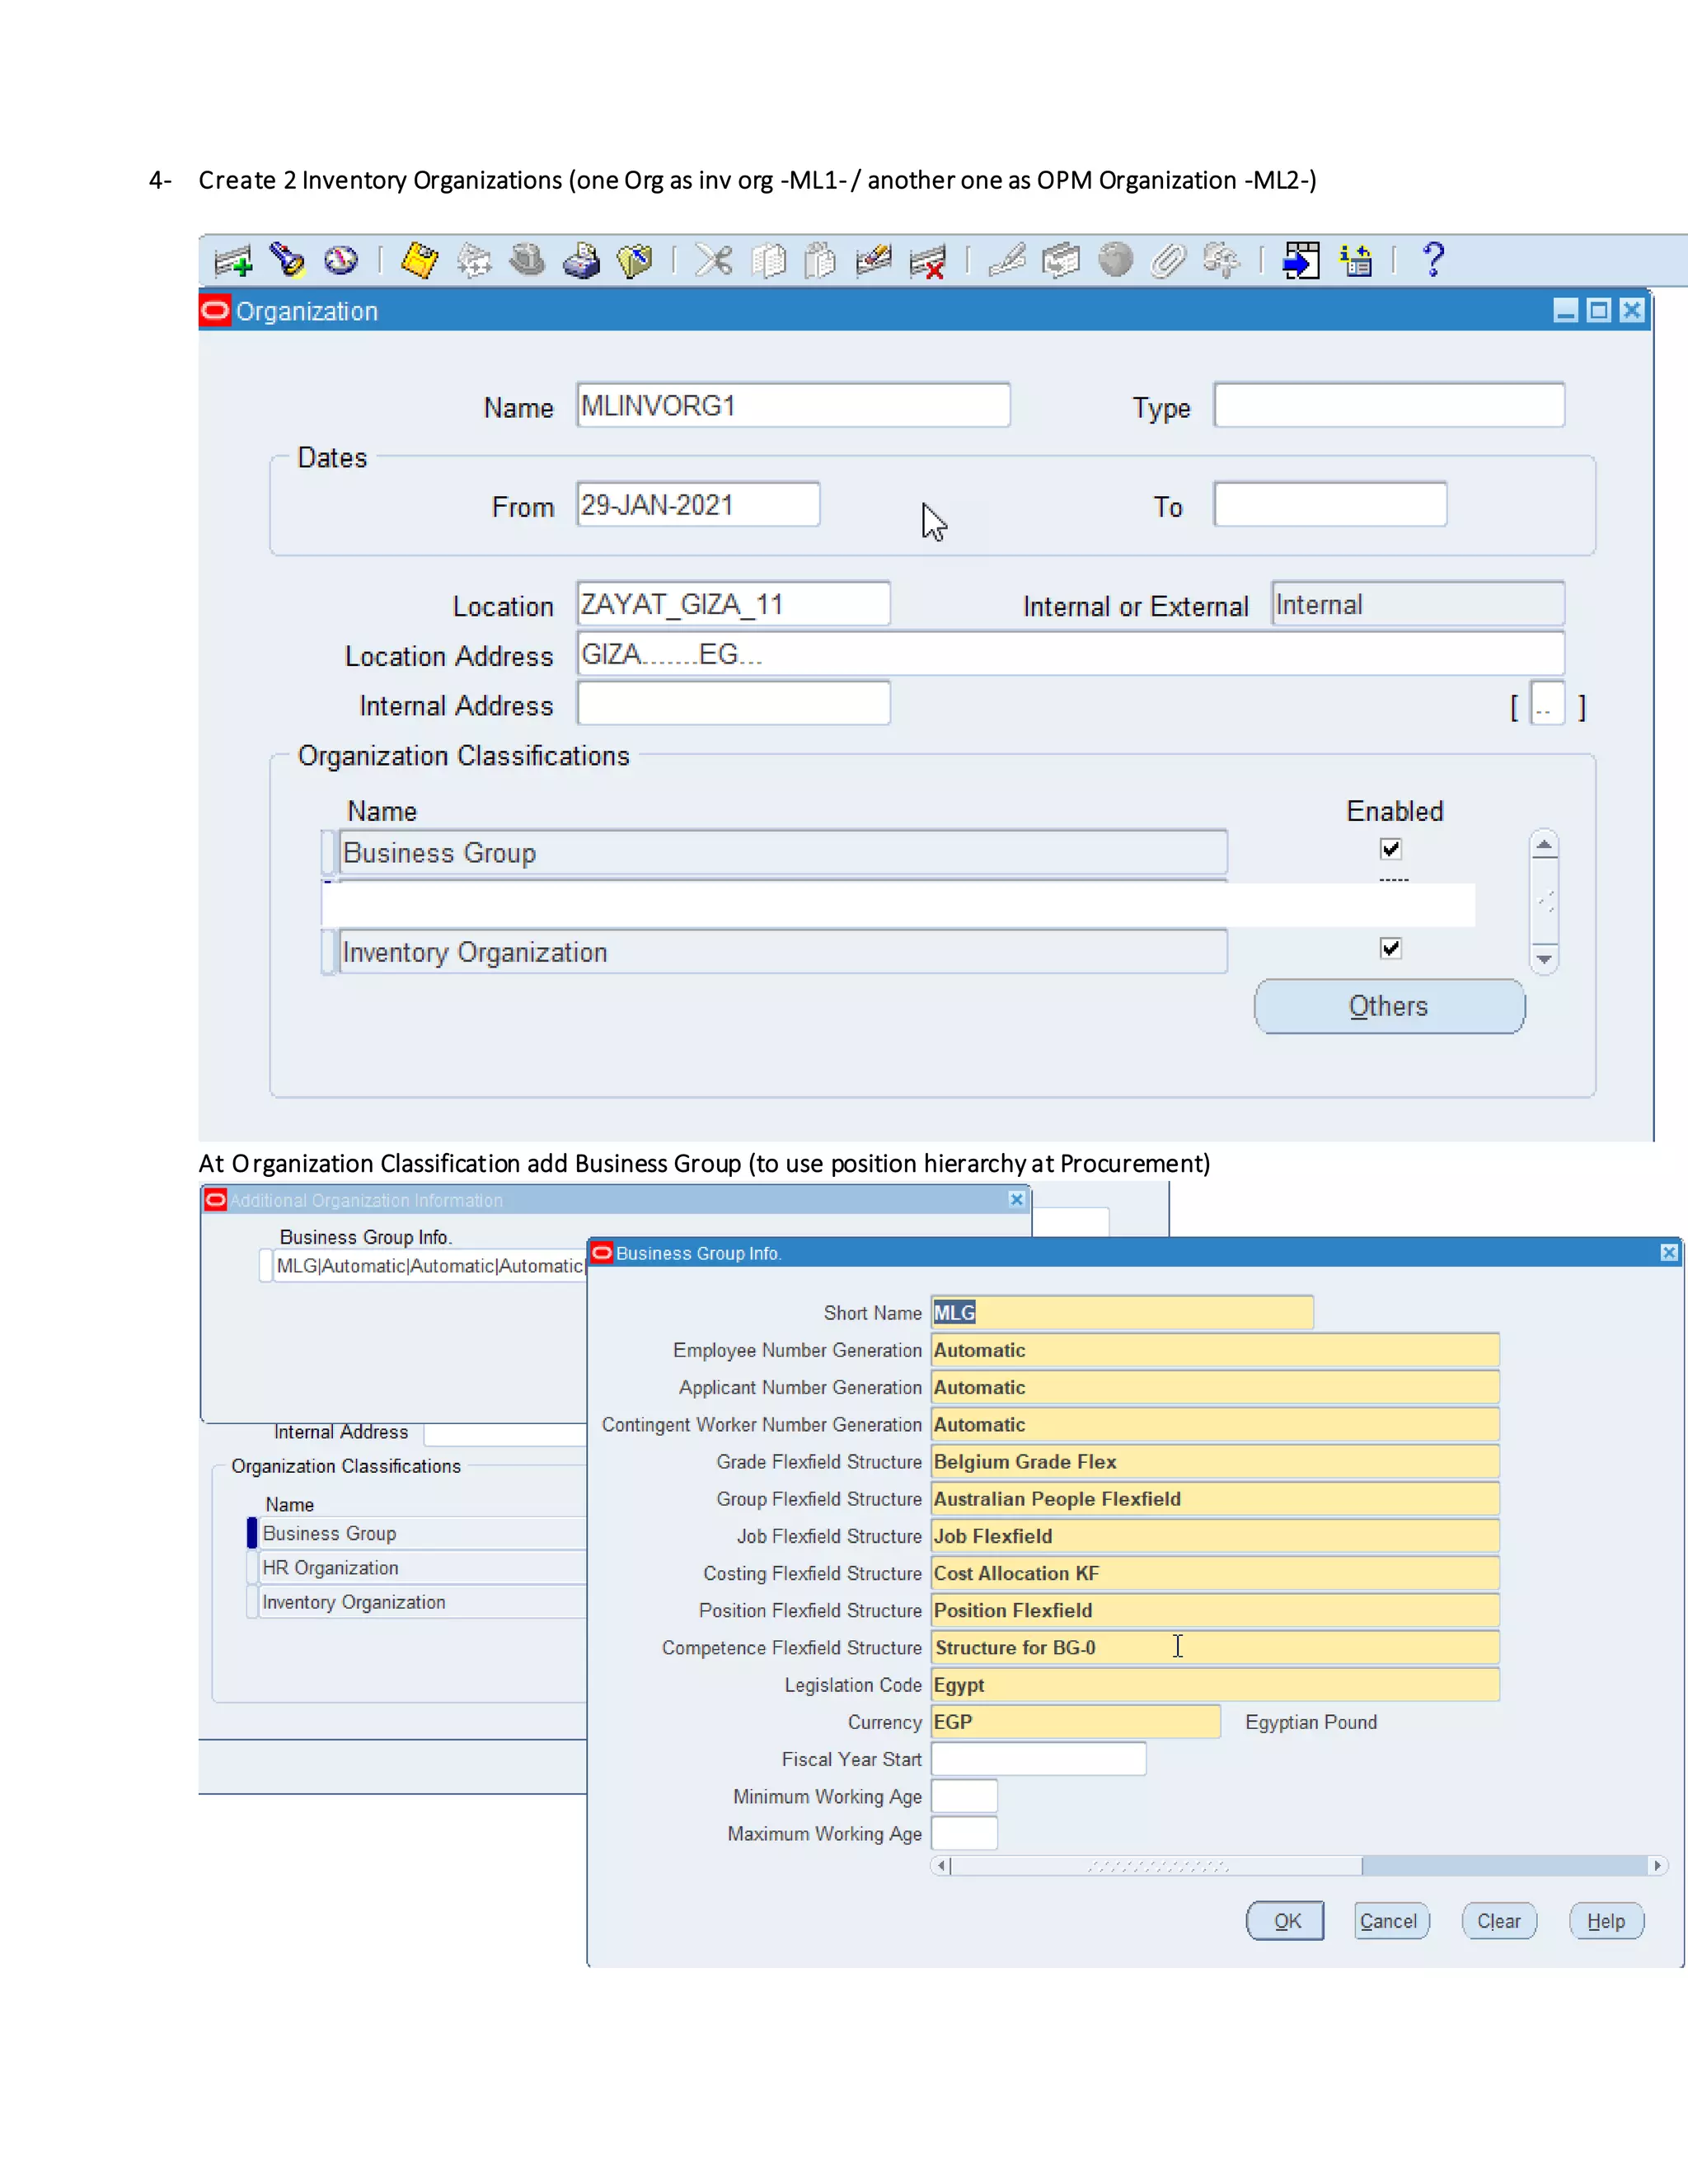Click Fiscal Year Start field

1038,1759
